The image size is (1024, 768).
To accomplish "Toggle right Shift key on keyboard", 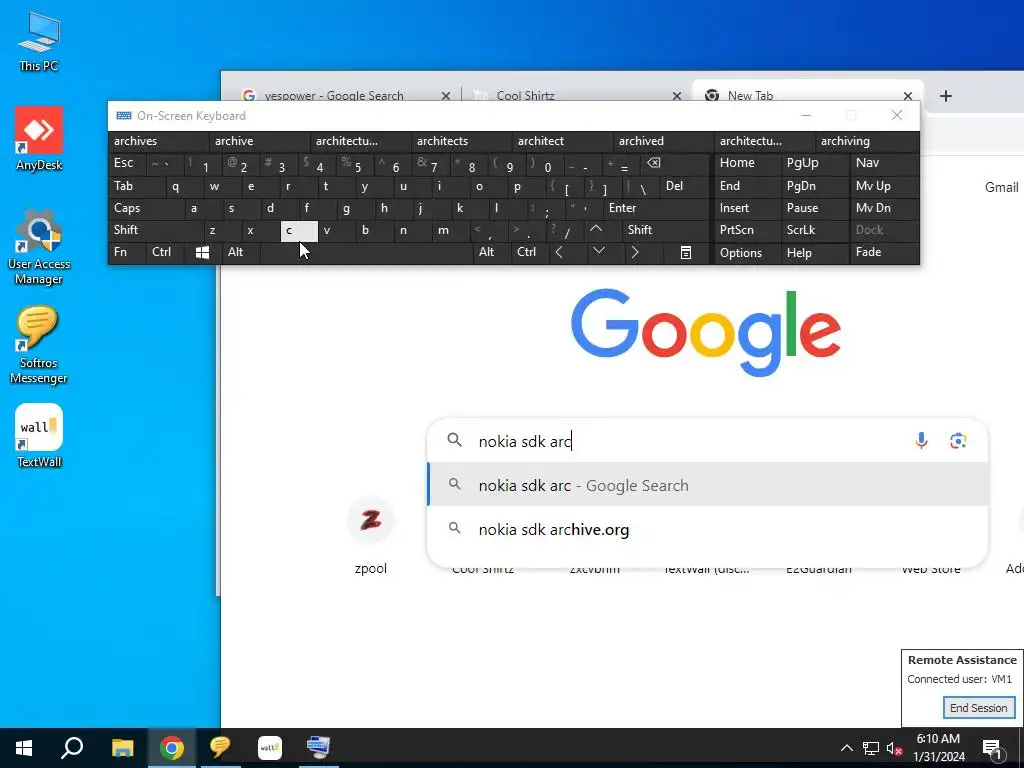I will 665,230.
